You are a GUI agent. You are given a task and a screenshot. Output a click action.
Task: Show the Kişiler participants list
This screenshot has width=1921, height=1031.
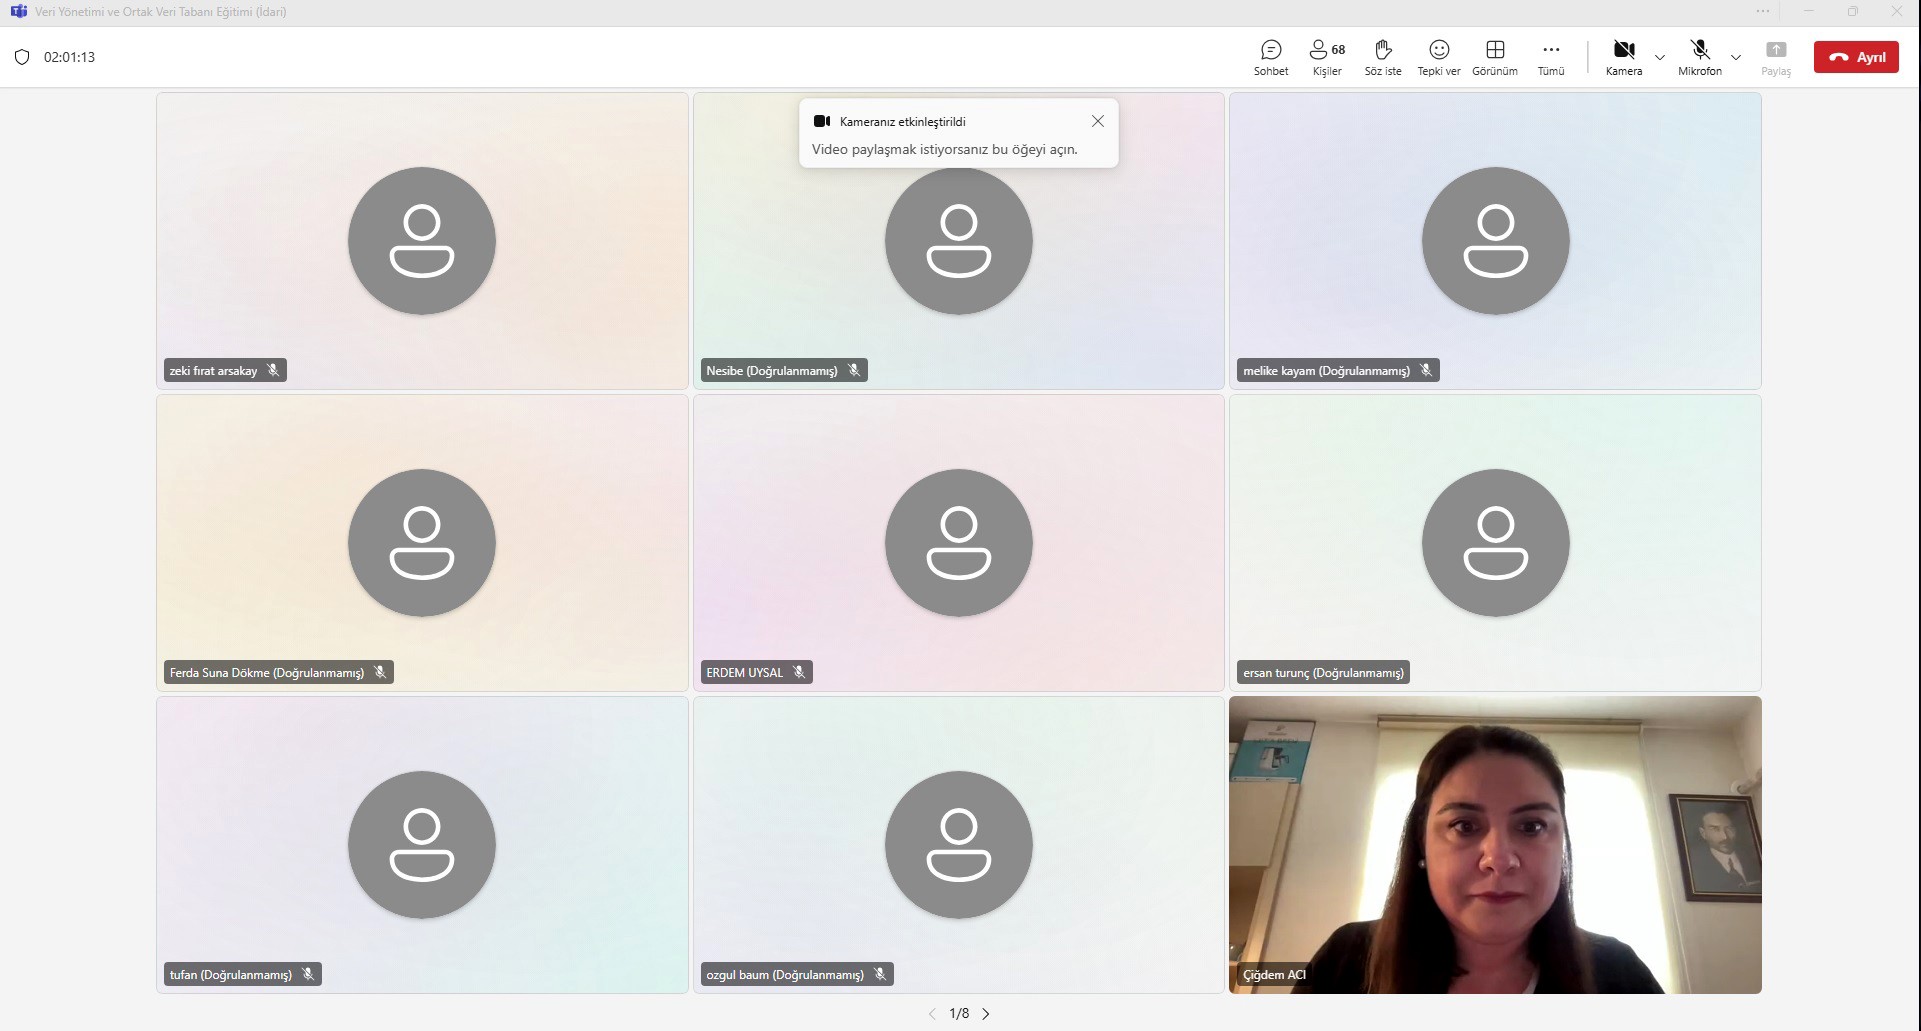(1327, 58)
